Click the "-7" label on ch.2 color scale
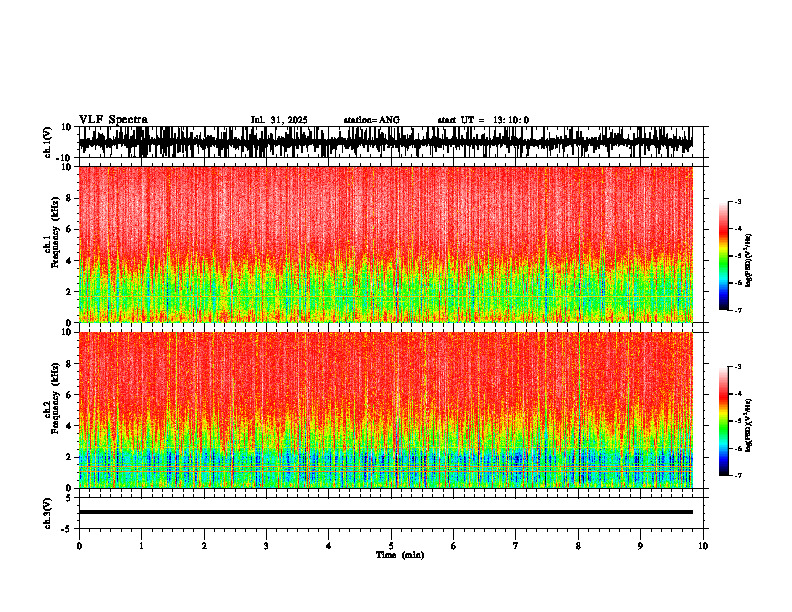This screenshot has width=792, height=612. click(x=738, y=476)
